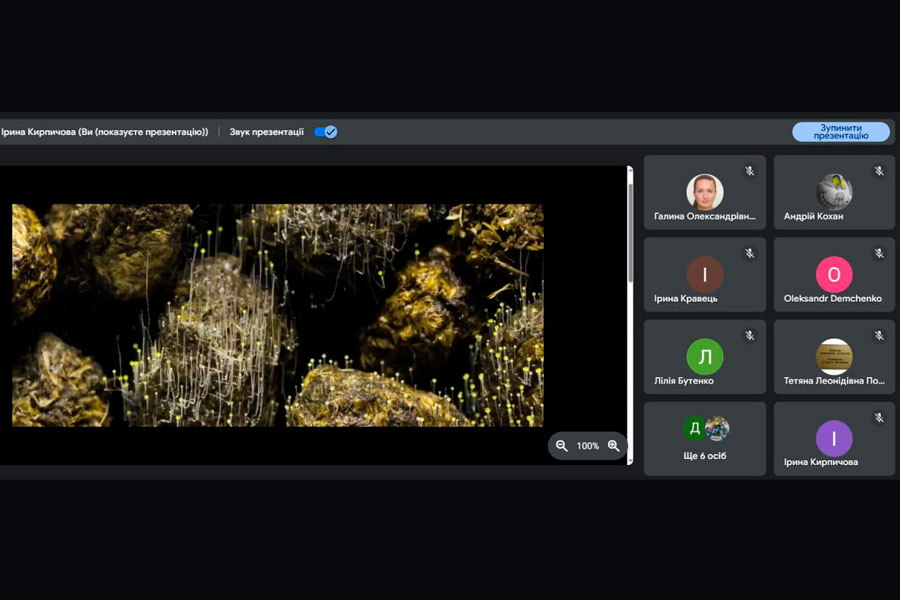Click the Ірина Кирпичова presenter label

[x=105, y=132]
